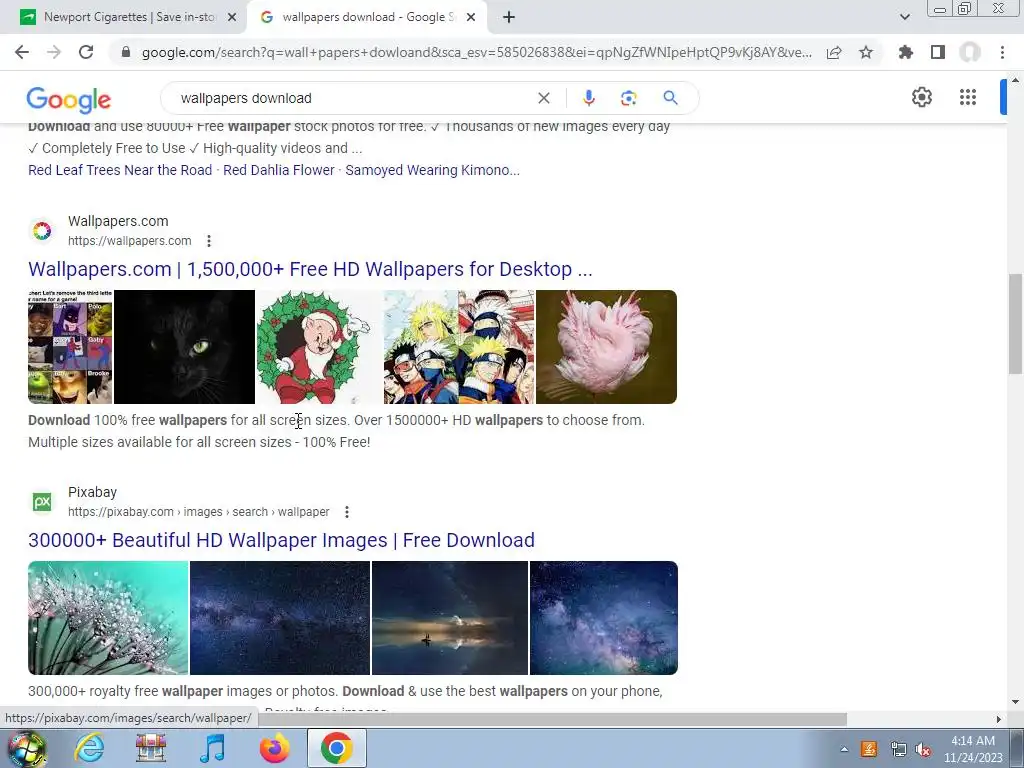View site security lock info
Screen dimensions: 1024x768
pyautogui.click(x=126, y=52)
